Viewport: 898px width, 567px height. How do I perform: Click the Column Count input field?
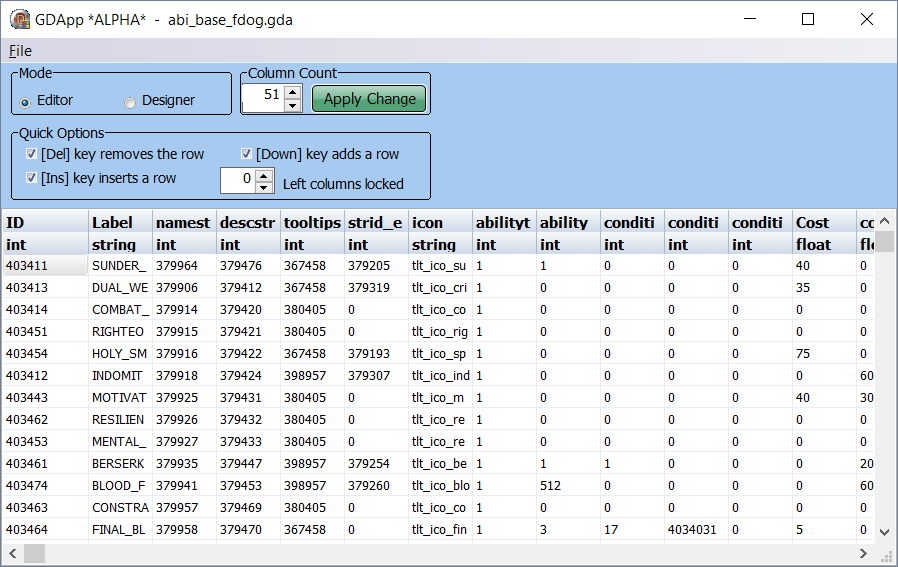tap(262, 98)
